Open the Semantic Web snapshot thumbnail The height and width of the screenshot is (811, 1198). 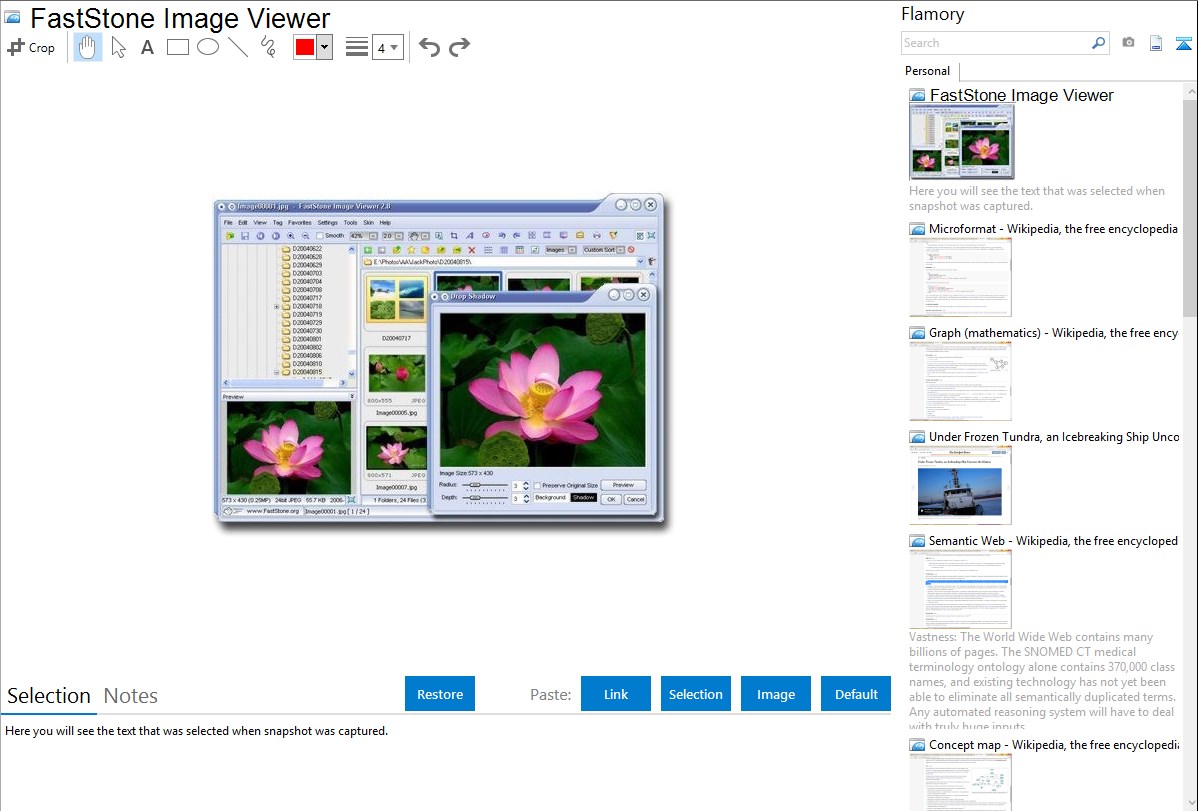pyautogui.click(x=960, y=589)
